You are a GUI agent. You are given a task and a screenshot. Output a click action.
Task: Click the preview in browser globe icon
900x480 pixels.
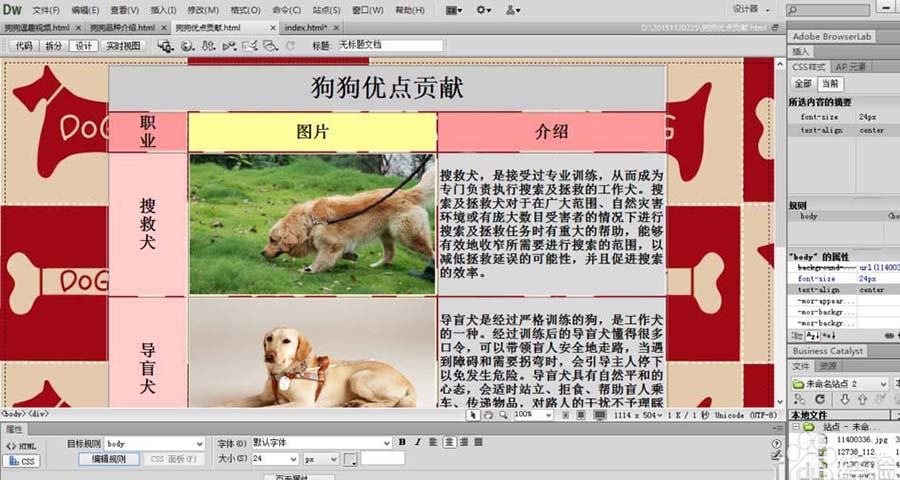187,46
